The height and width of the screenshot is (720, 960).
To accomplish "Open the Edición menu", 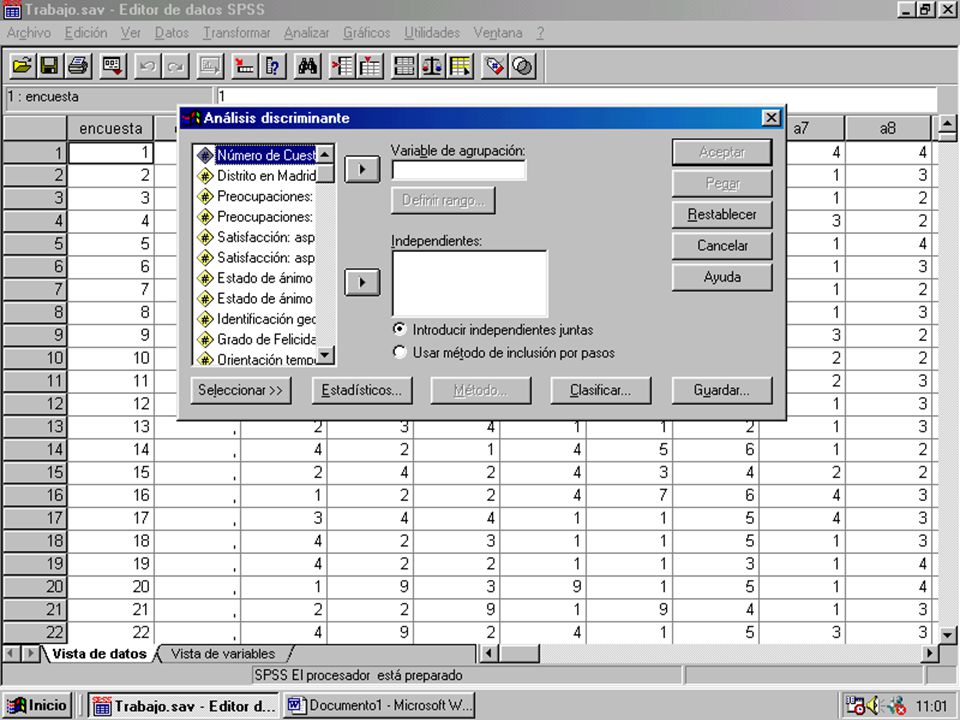I will [86, 32].
